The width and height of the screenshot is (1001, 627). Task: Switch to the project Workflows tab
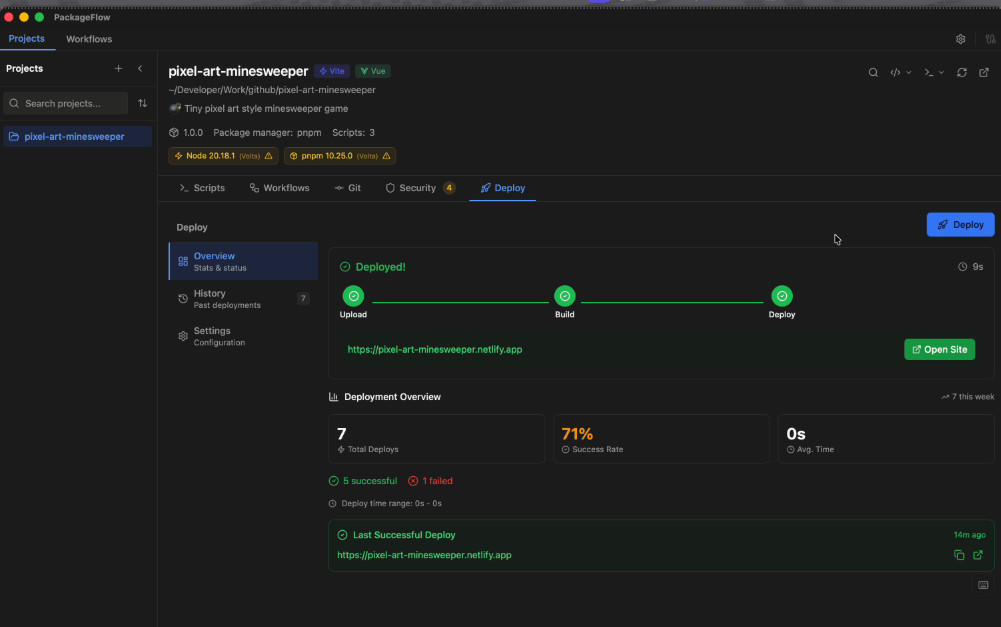coord(280,188)
